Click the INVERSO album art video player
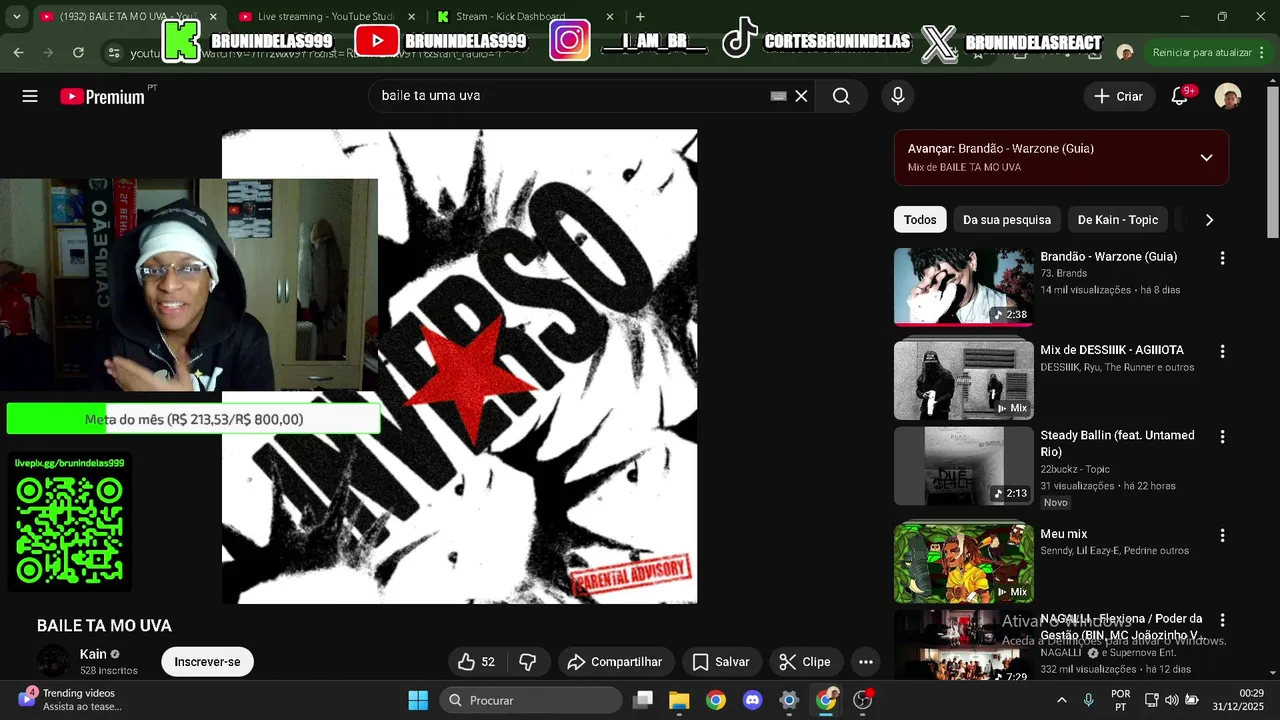This screenshot has width=1280, height=720. tap(459, 366)
